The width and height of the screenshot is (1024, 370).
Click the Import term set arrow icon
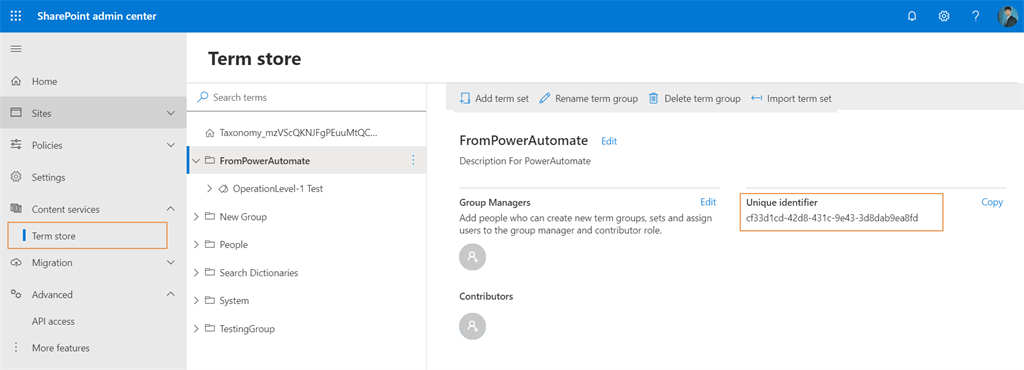pyautogui.click(x=756, y=99)
